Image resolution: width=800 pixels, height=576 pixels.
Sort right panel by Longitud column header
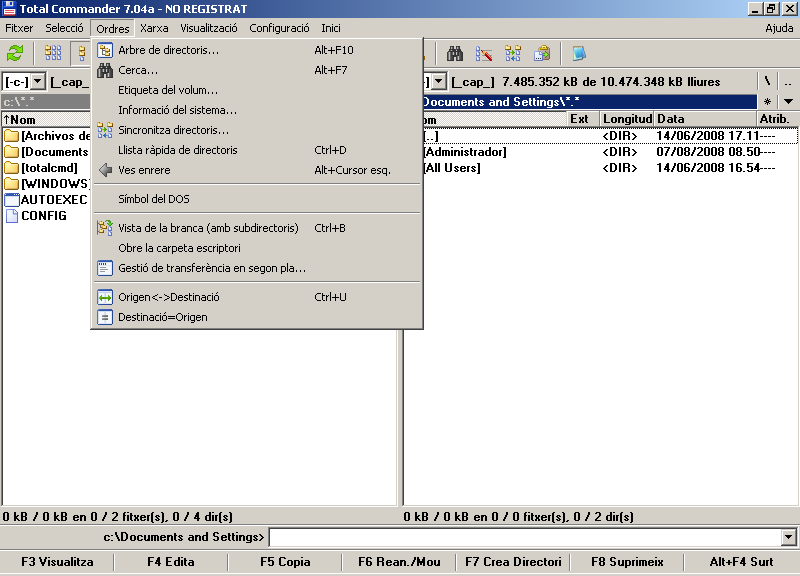(x=627, y=119)
